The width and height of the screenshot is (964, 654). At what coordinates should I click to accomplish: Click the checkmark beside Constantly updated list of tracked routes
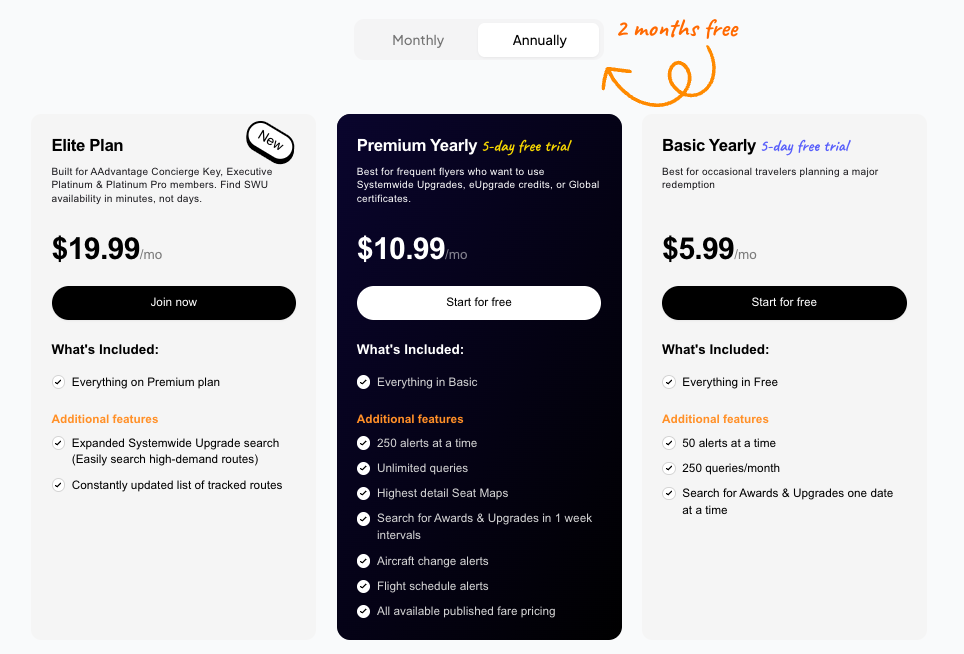tap(58, 485)
